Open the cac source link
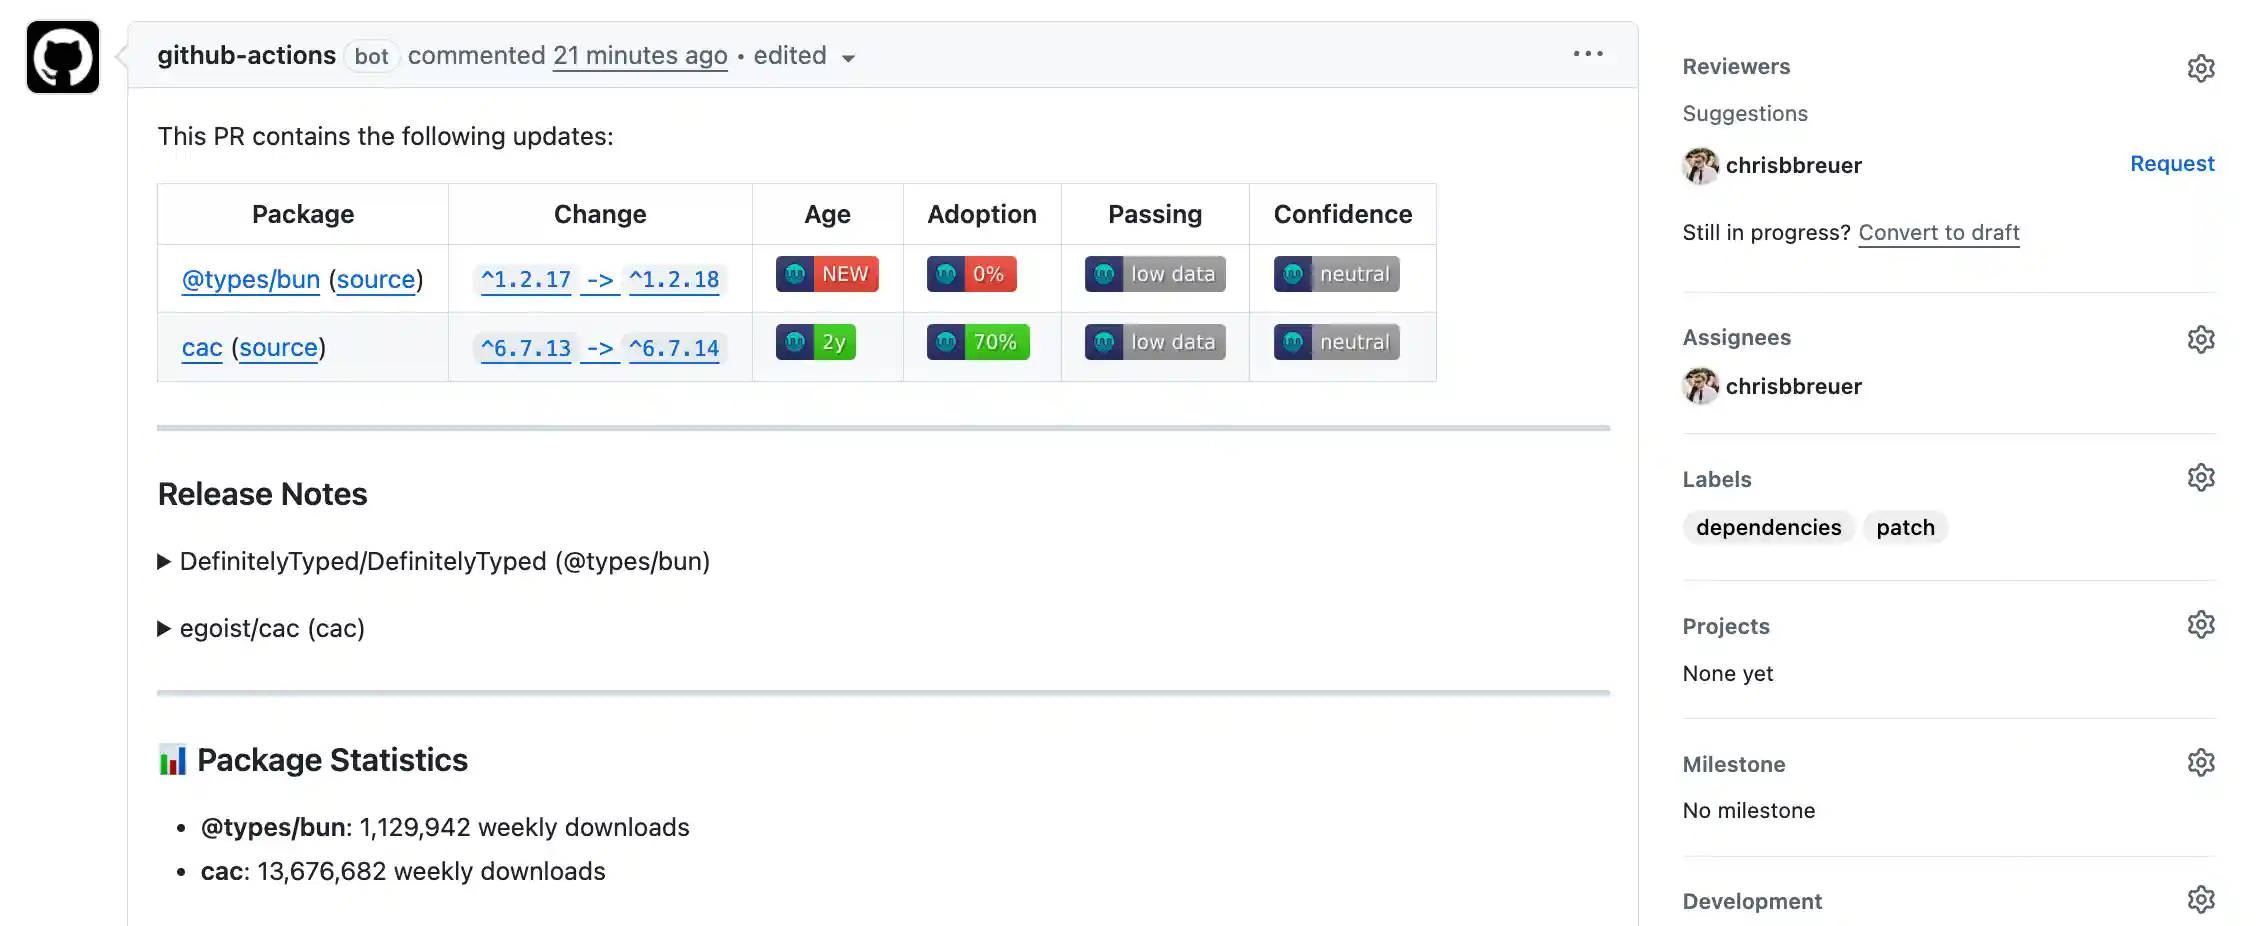The height and width of the screenshot is (926, 2260). click(279, 347)
